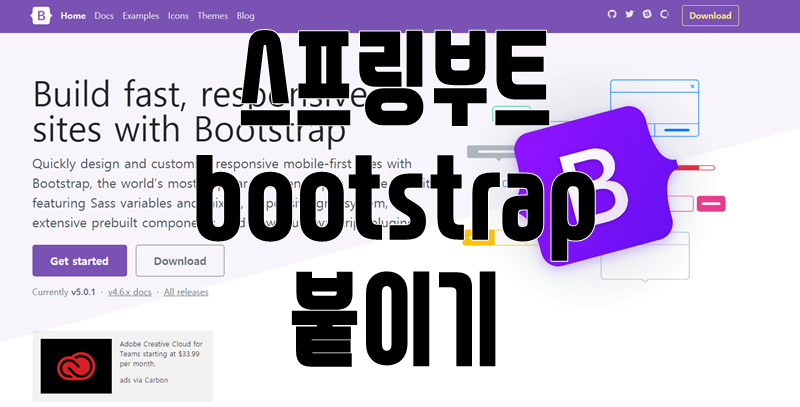Click the outlined Download button beside Get started

click(x=180, y=261)
